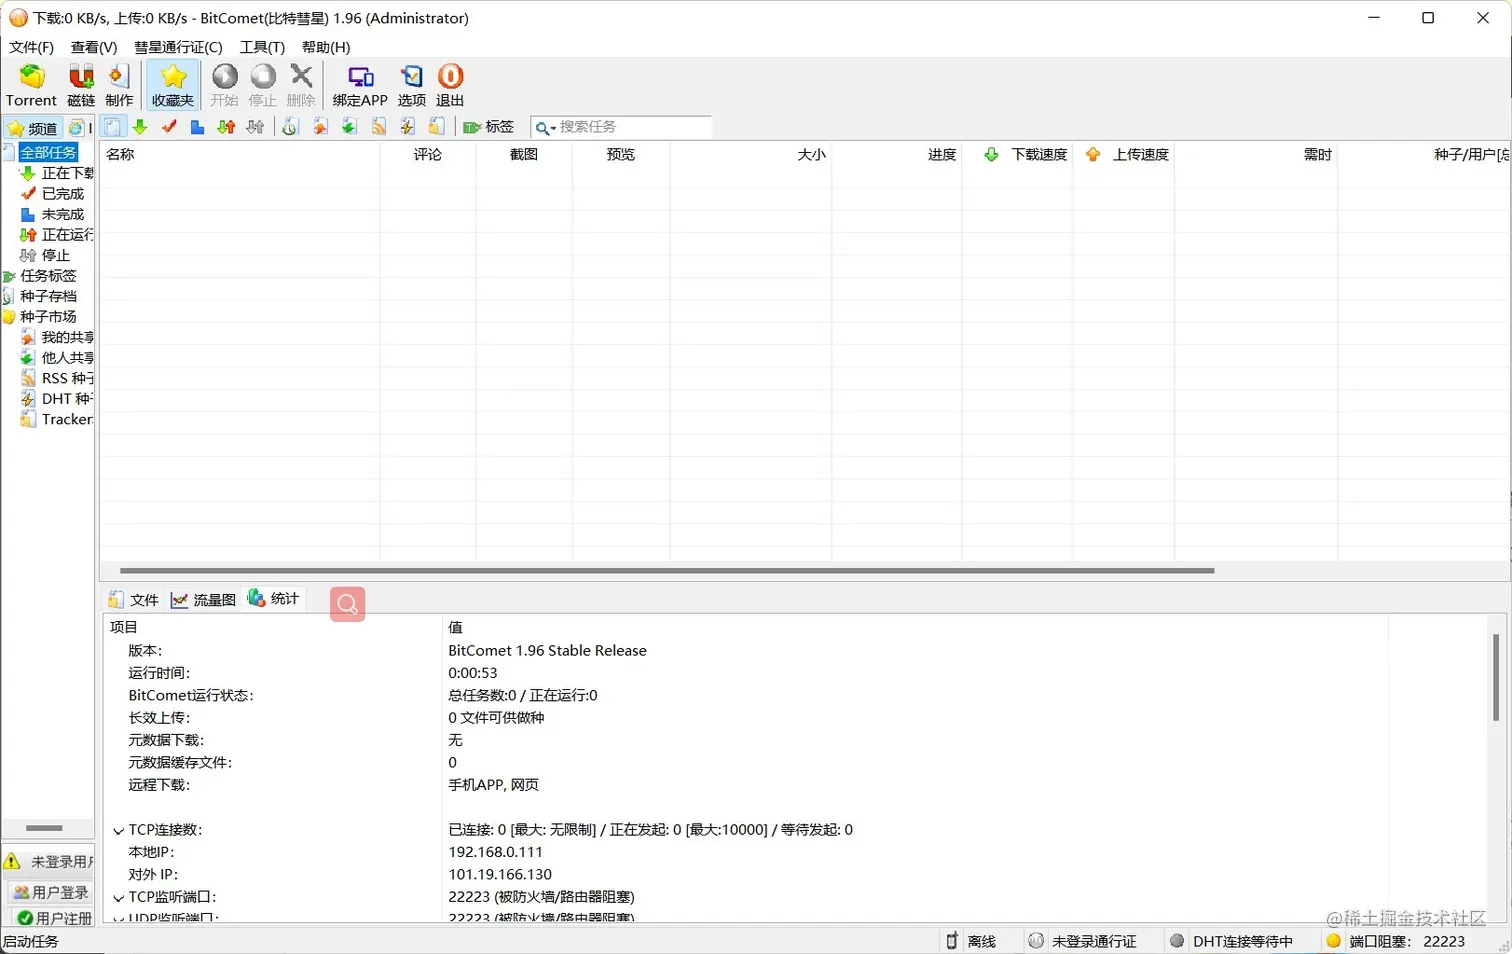Viewport: 1512px width, 954px height.
Task: Select RSS 种子 tree item
Action: (67, 378)
